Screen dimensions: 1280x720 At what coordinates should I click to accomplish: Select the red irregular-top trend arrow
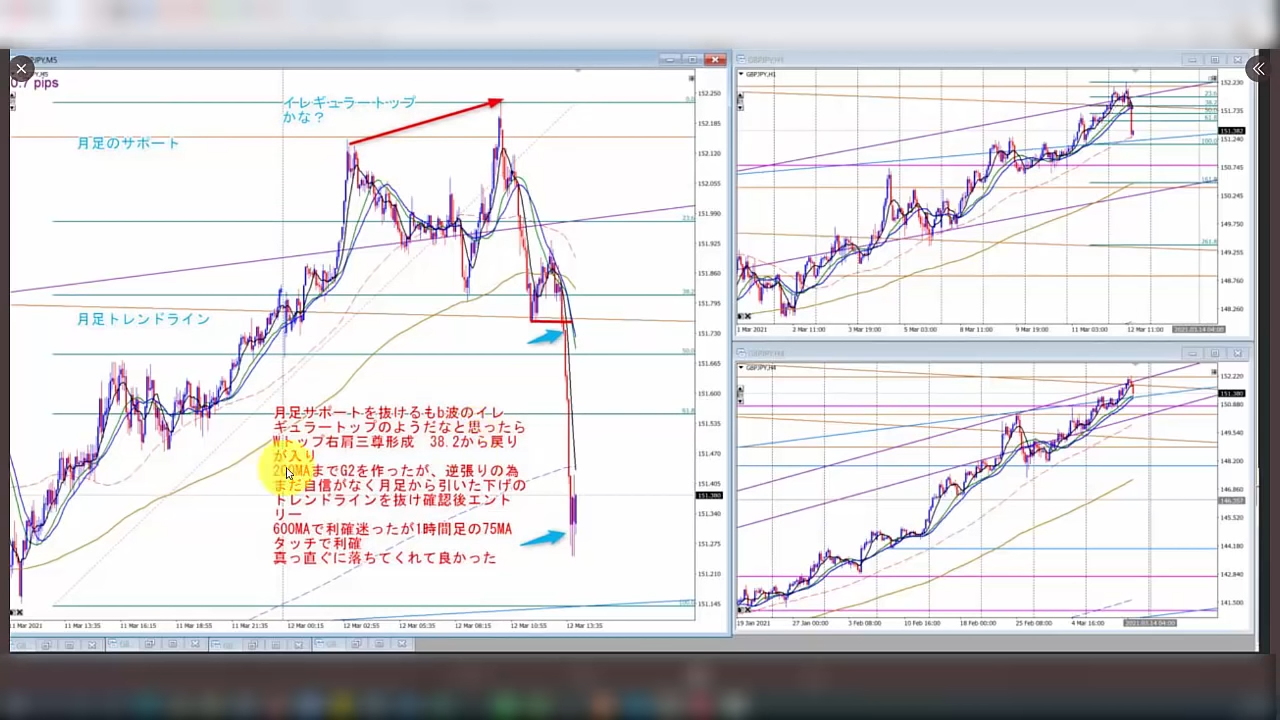425,122
